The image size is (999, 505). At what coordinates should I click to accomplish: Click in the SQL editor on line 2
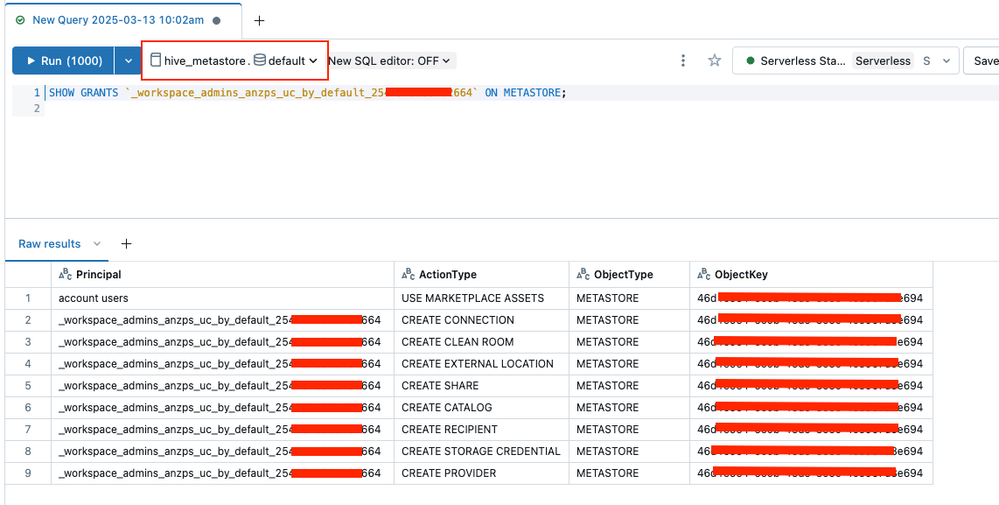pyautogui.click(x=300, y=108)
